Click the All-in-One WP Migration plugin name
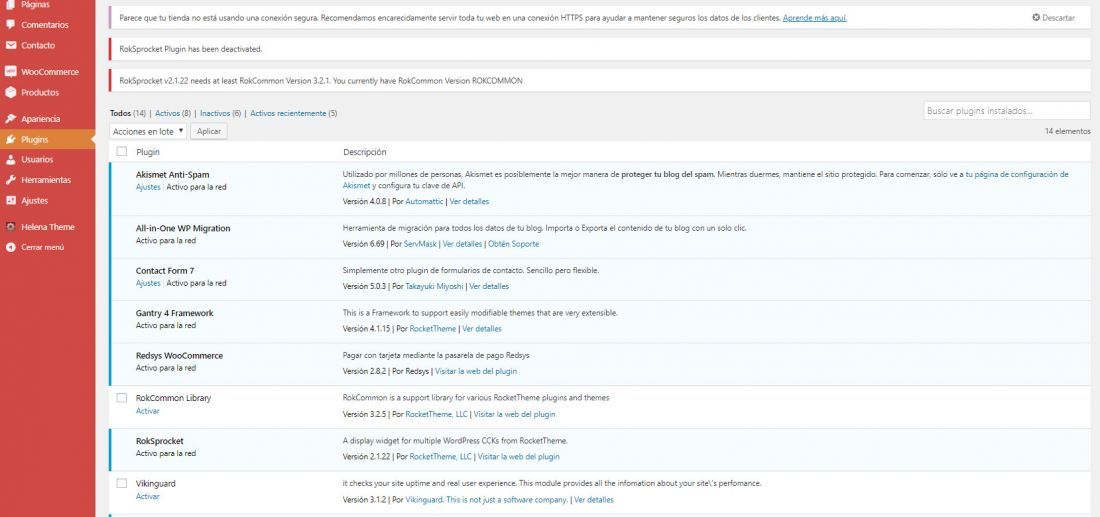The width and height of the screenshot is (1100, 517). [183, 228]
